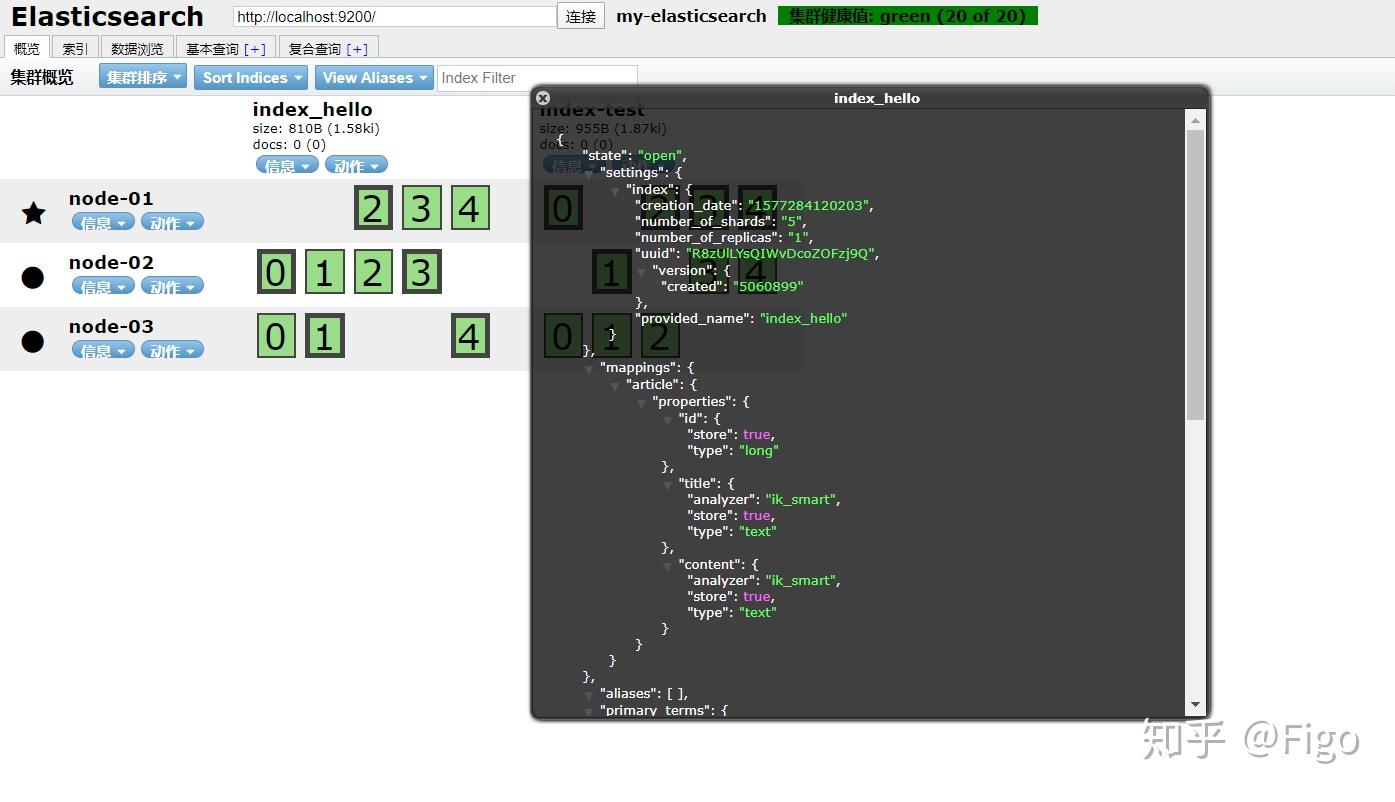Select shard 2 of index_hello on node-01
This screenshot has height=802, width=1395.
[373, 209]
